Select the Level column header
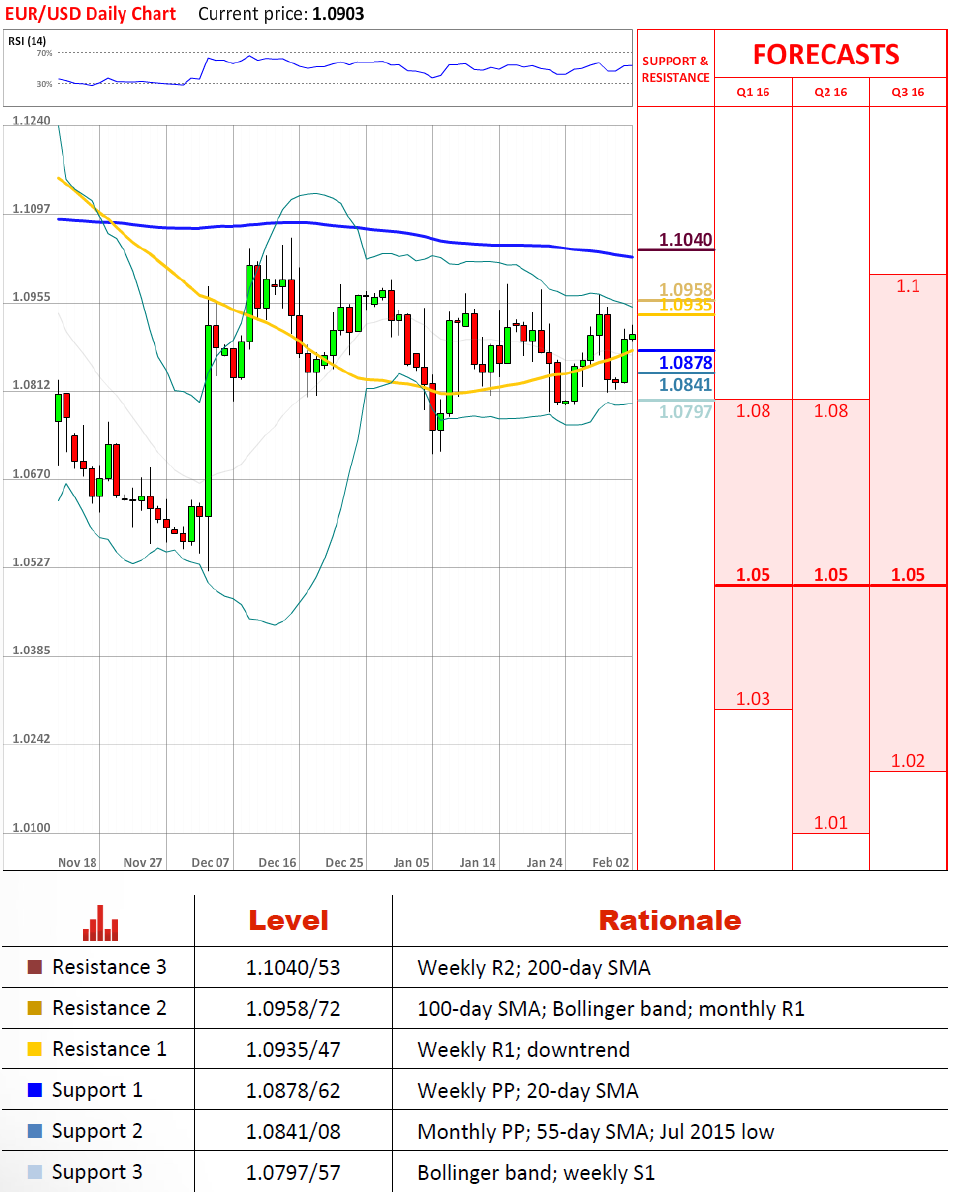The image size is (954, 1192). (288, 920)
